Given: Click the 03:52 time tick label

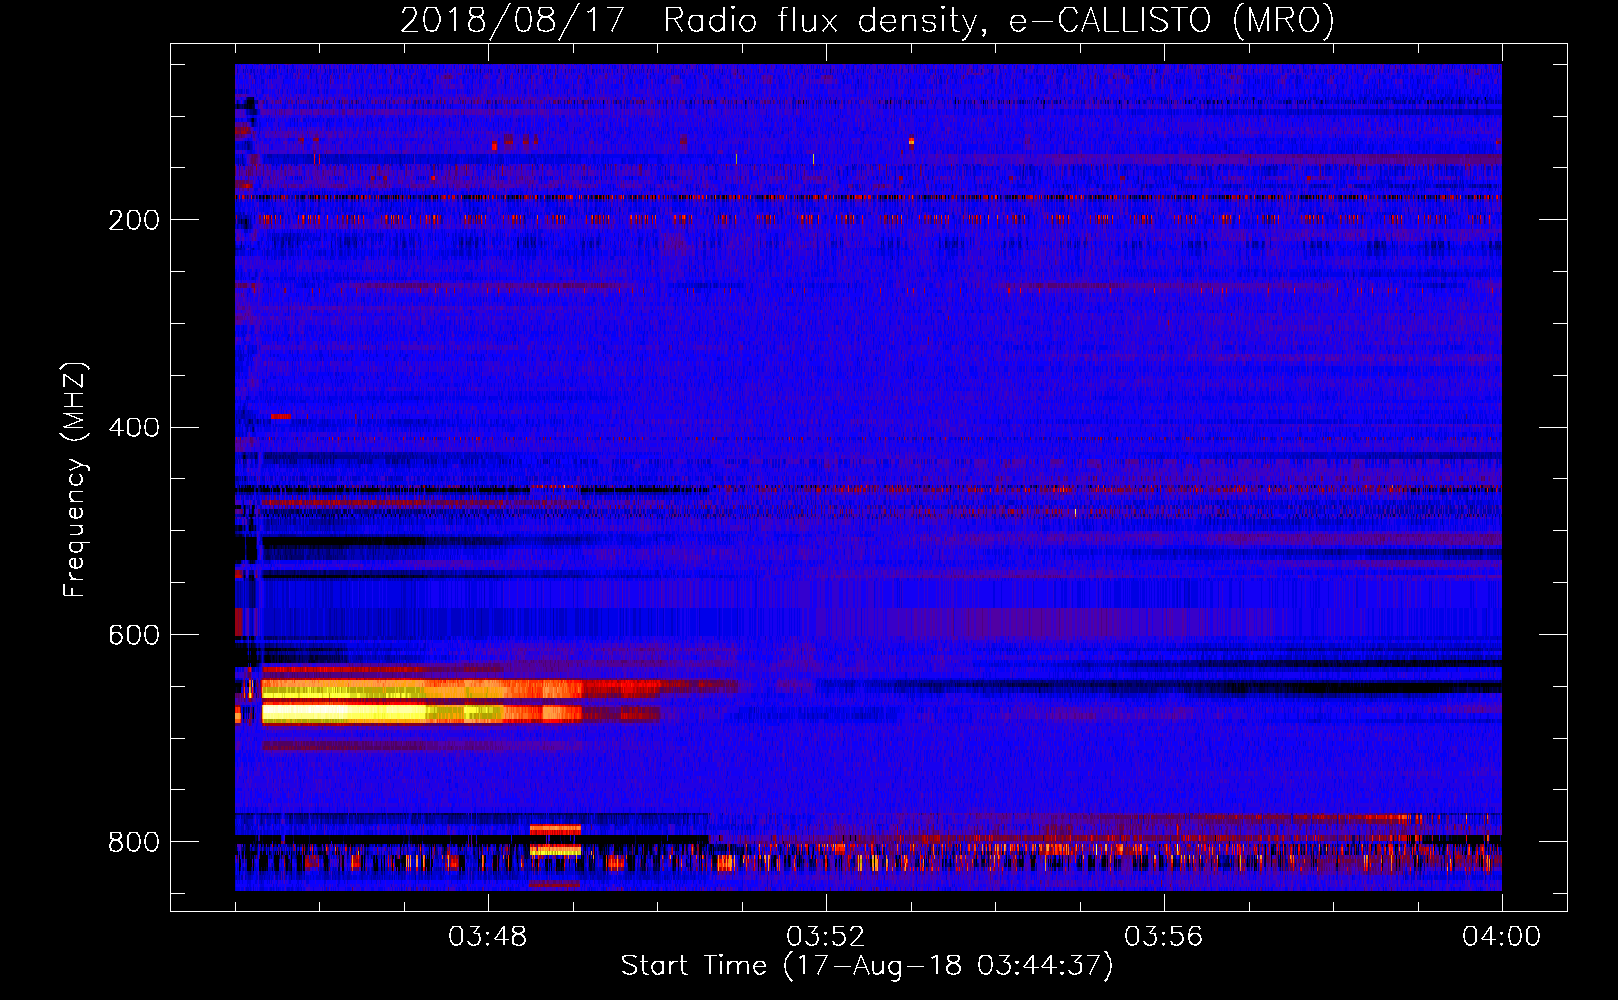Looking at the screenshot, I should [x=826, y=937].
